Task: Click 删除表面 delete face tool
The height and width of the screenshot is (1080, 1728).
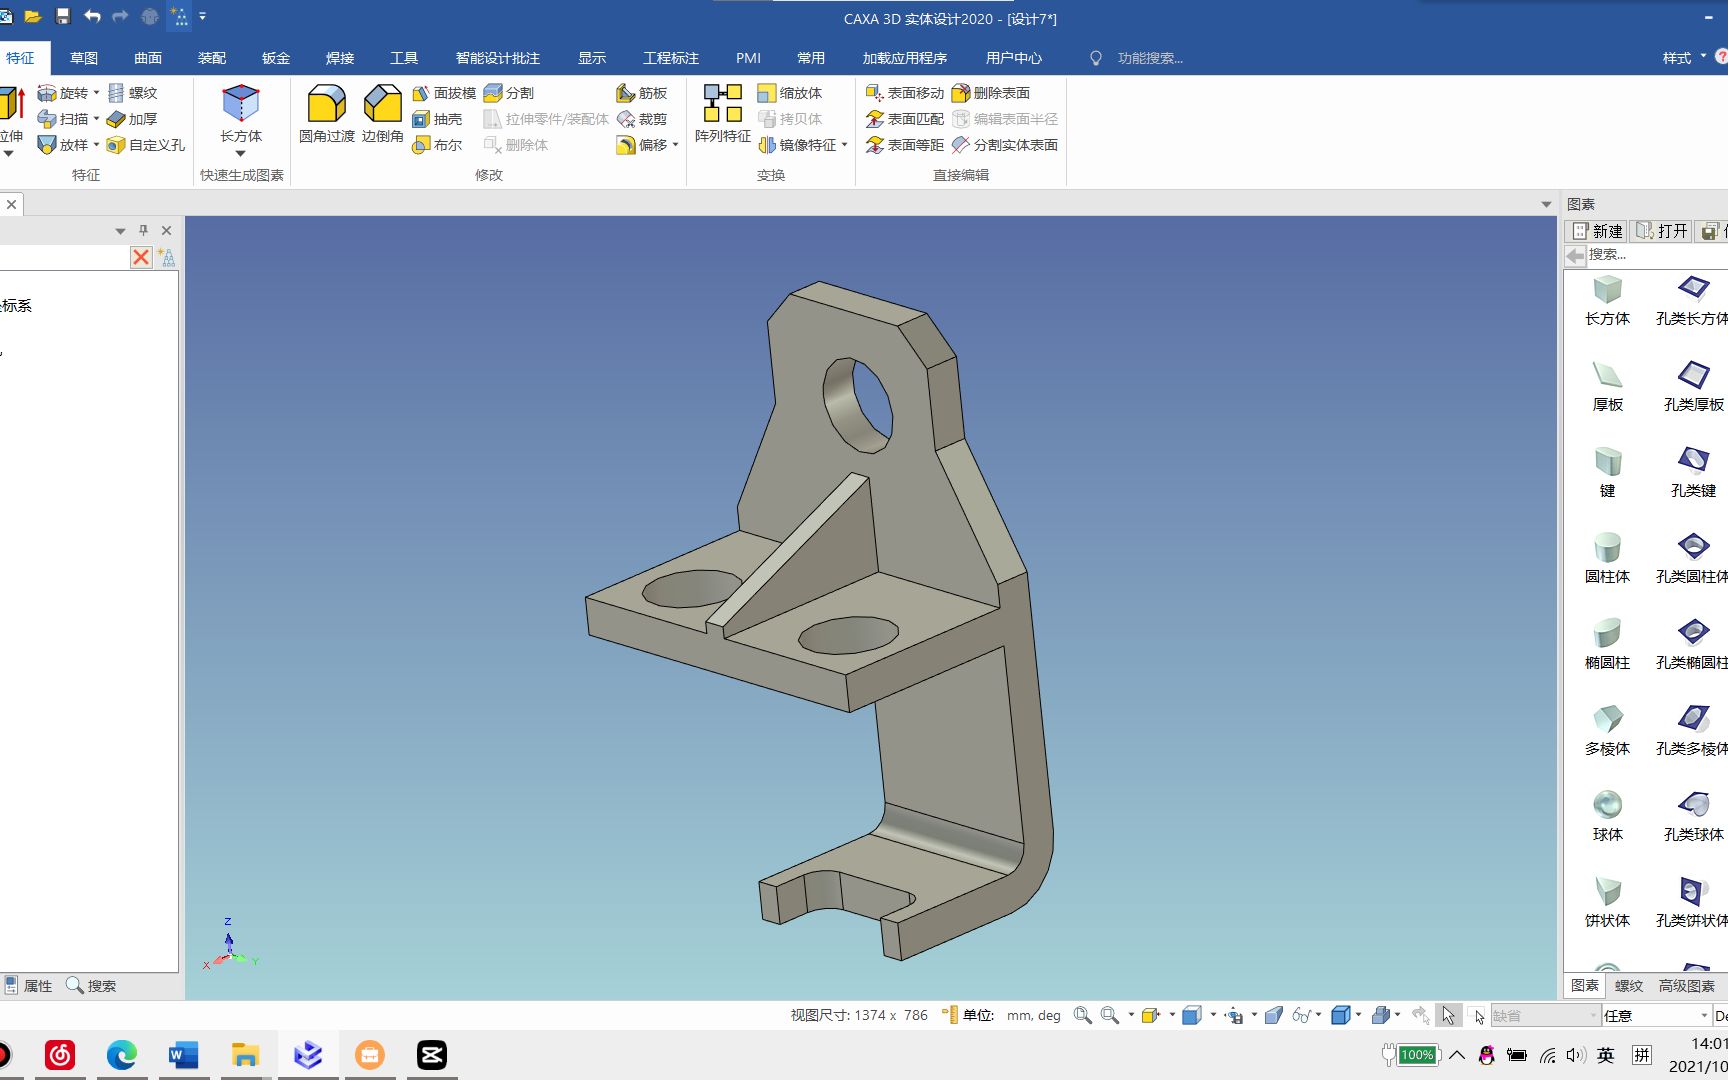Action: tap(991, 93)
